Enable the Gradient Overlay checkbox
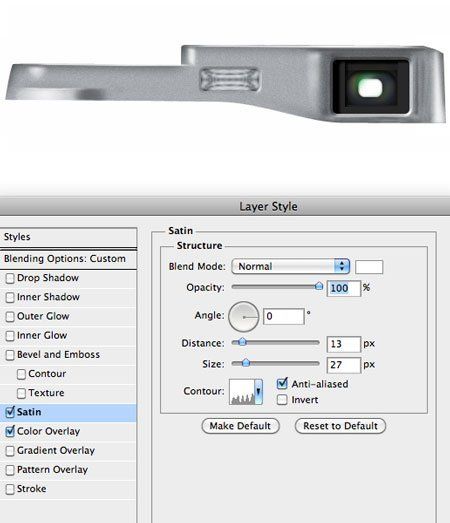 [10, 451]
